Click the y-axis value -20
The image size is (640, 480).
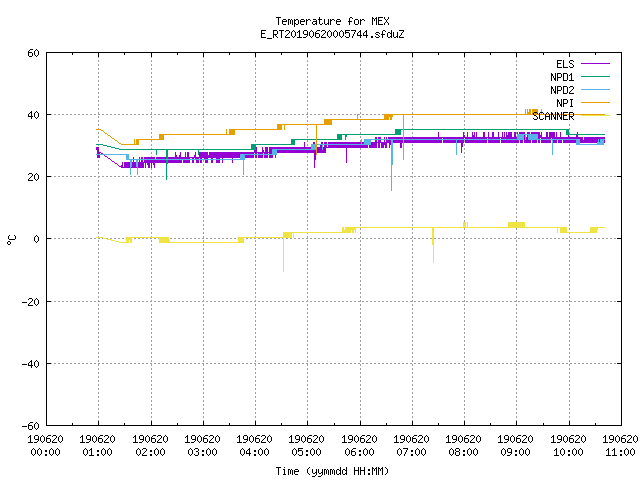point(31,302)
